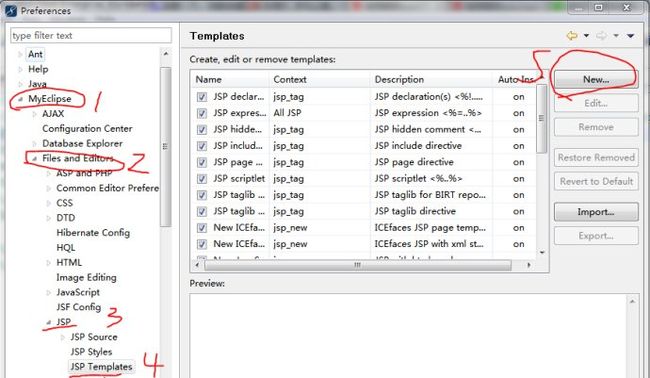This screenshot has width=650, height=378.
Task: Expand the Common Editor Preferences node
Action: tap(49, 188)
